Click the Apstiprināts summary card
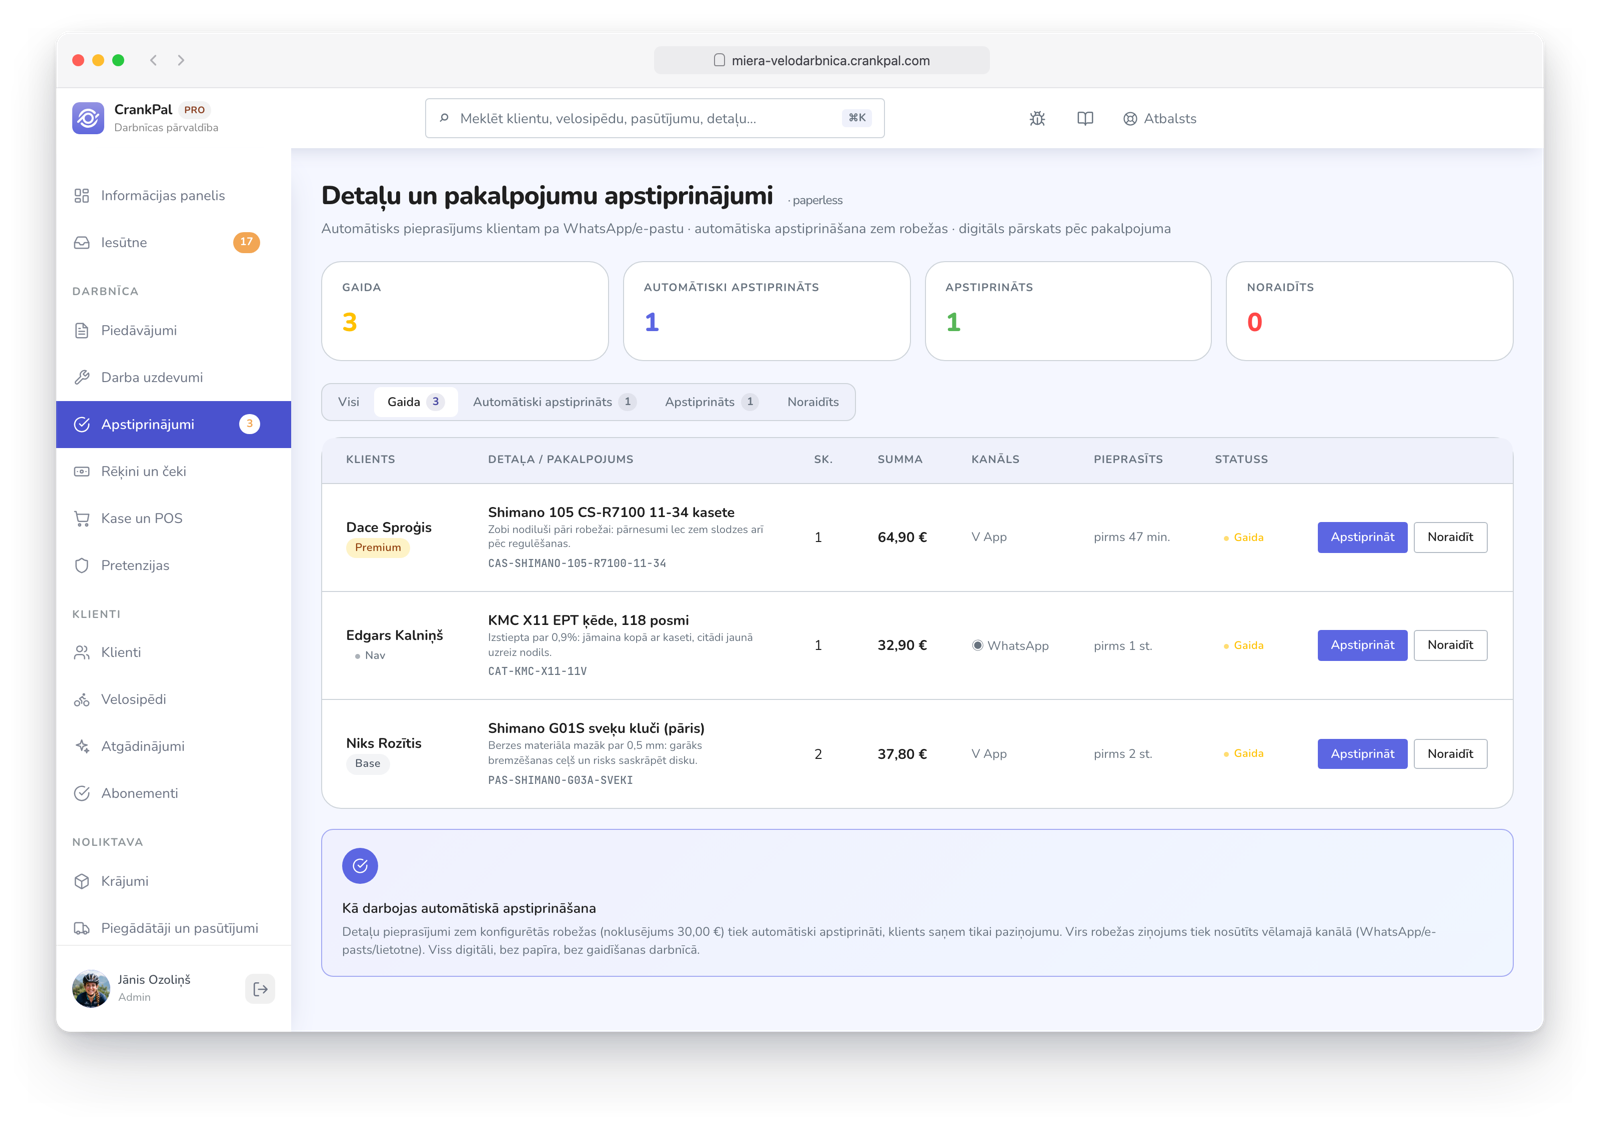This screenshot has height=1131, width=1600. click(x=1068, y=311)
